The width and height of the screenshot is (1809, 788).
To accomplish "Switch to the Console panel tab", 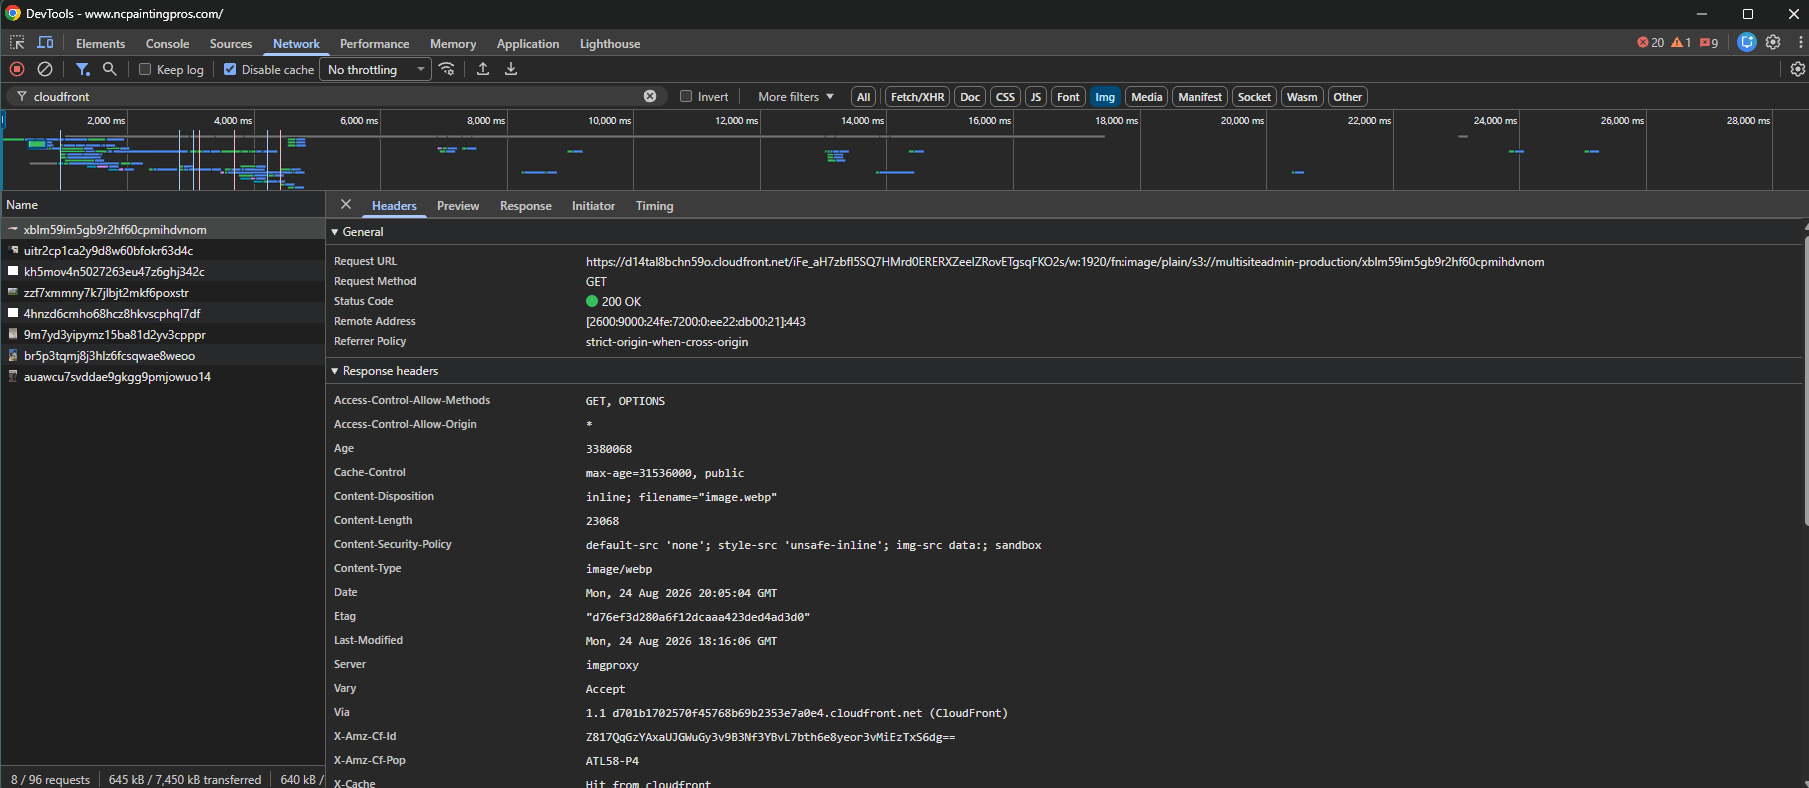I will click(x=167, y=44).
